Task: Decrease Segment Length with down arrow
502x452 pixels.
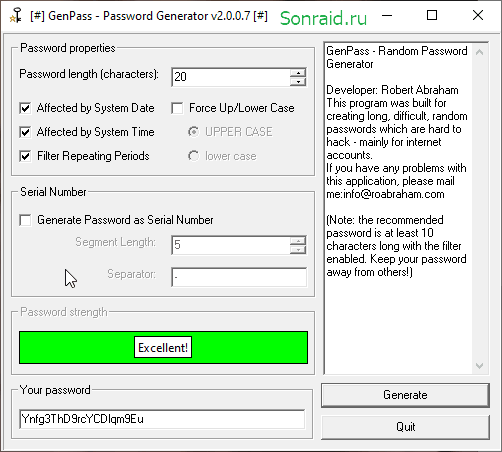Action: tap(298, 249)
